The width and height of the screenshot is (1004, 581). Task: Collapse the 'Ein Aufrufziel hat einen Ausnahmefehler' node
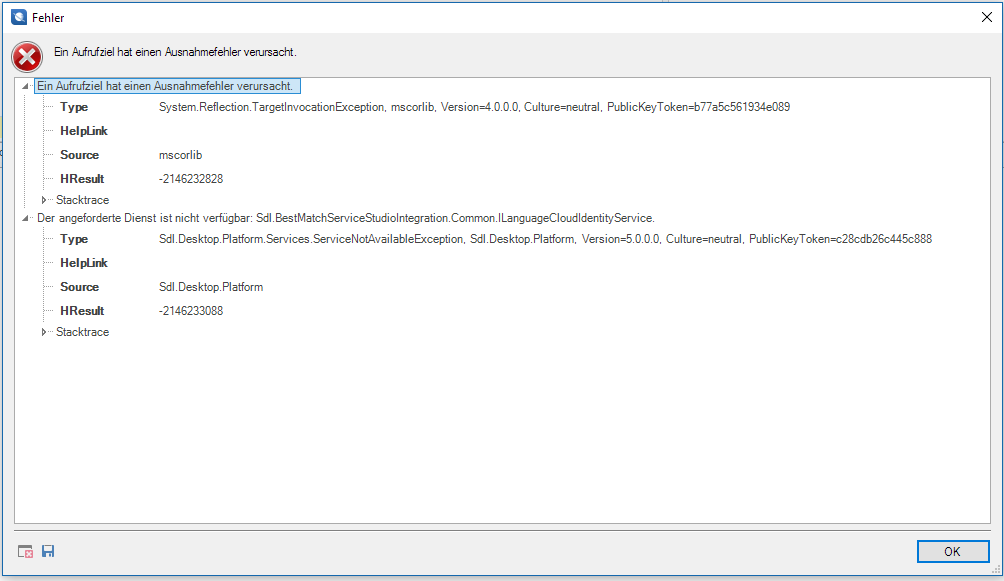point(26,86)
